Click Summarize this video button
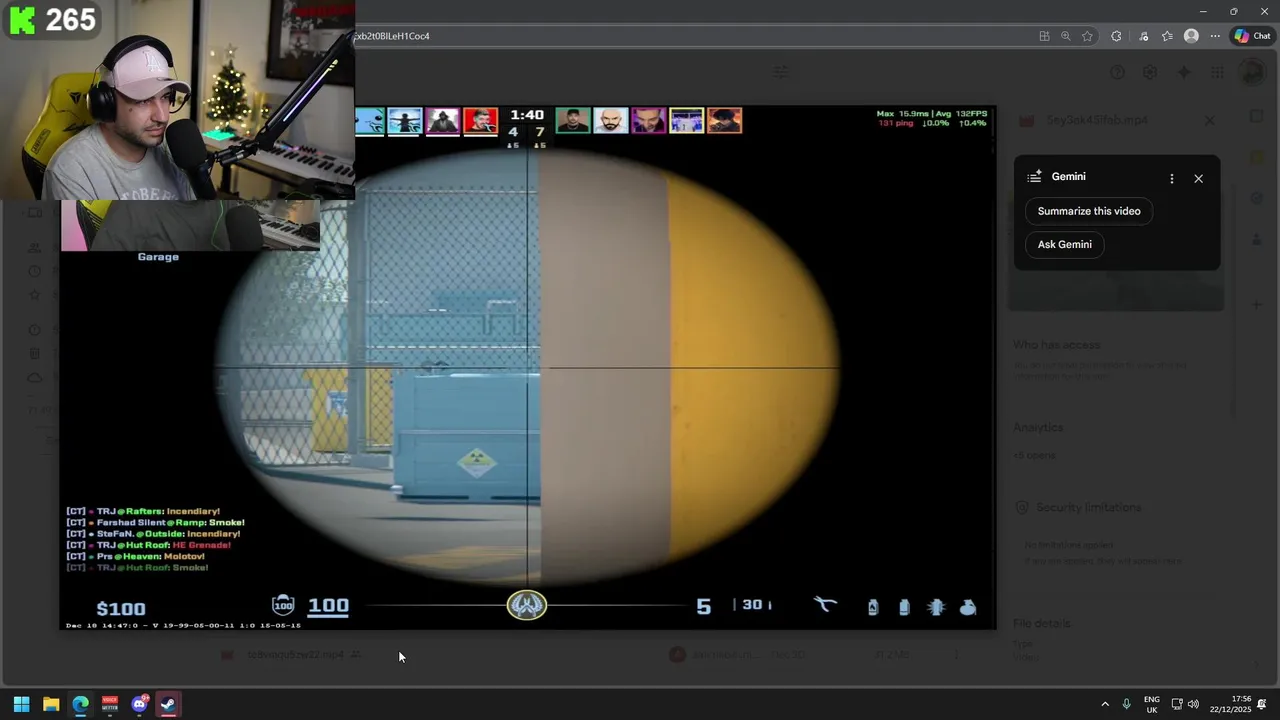This screenshot has height=720, width=1280. coord(1089,211)
